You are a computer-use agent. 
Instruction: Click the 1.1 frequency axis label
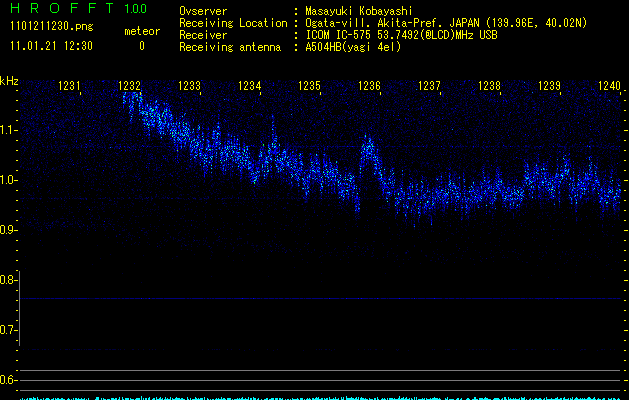pos(9,130)
